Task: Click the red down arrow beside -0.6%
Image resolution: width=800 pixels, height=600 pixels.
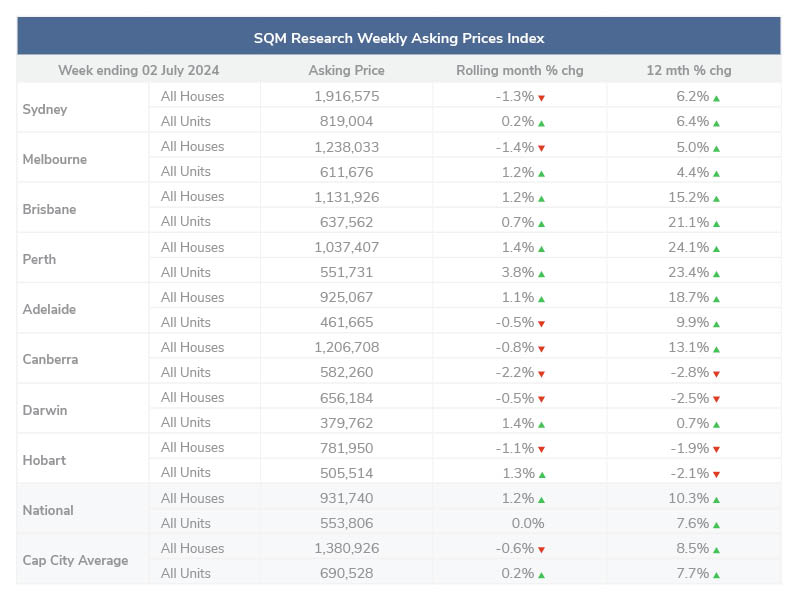Action: pos(541,550)
